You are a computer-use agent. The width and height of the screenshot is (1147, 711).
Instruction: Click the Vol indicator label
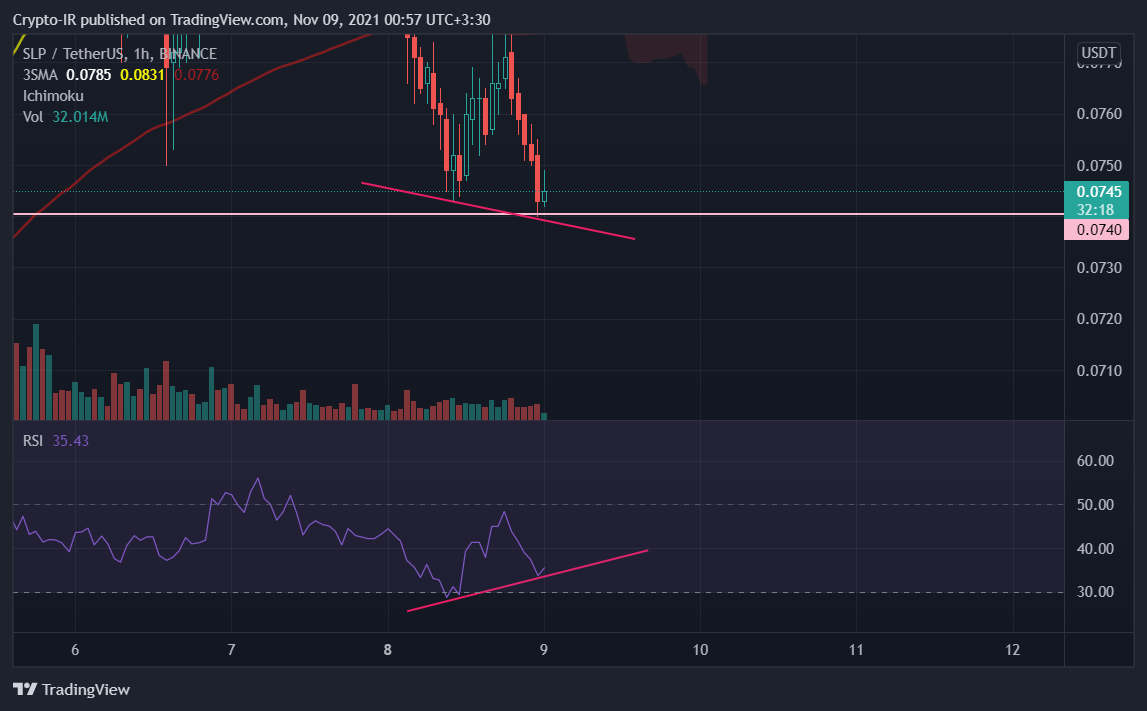click(x=33, y=117)
